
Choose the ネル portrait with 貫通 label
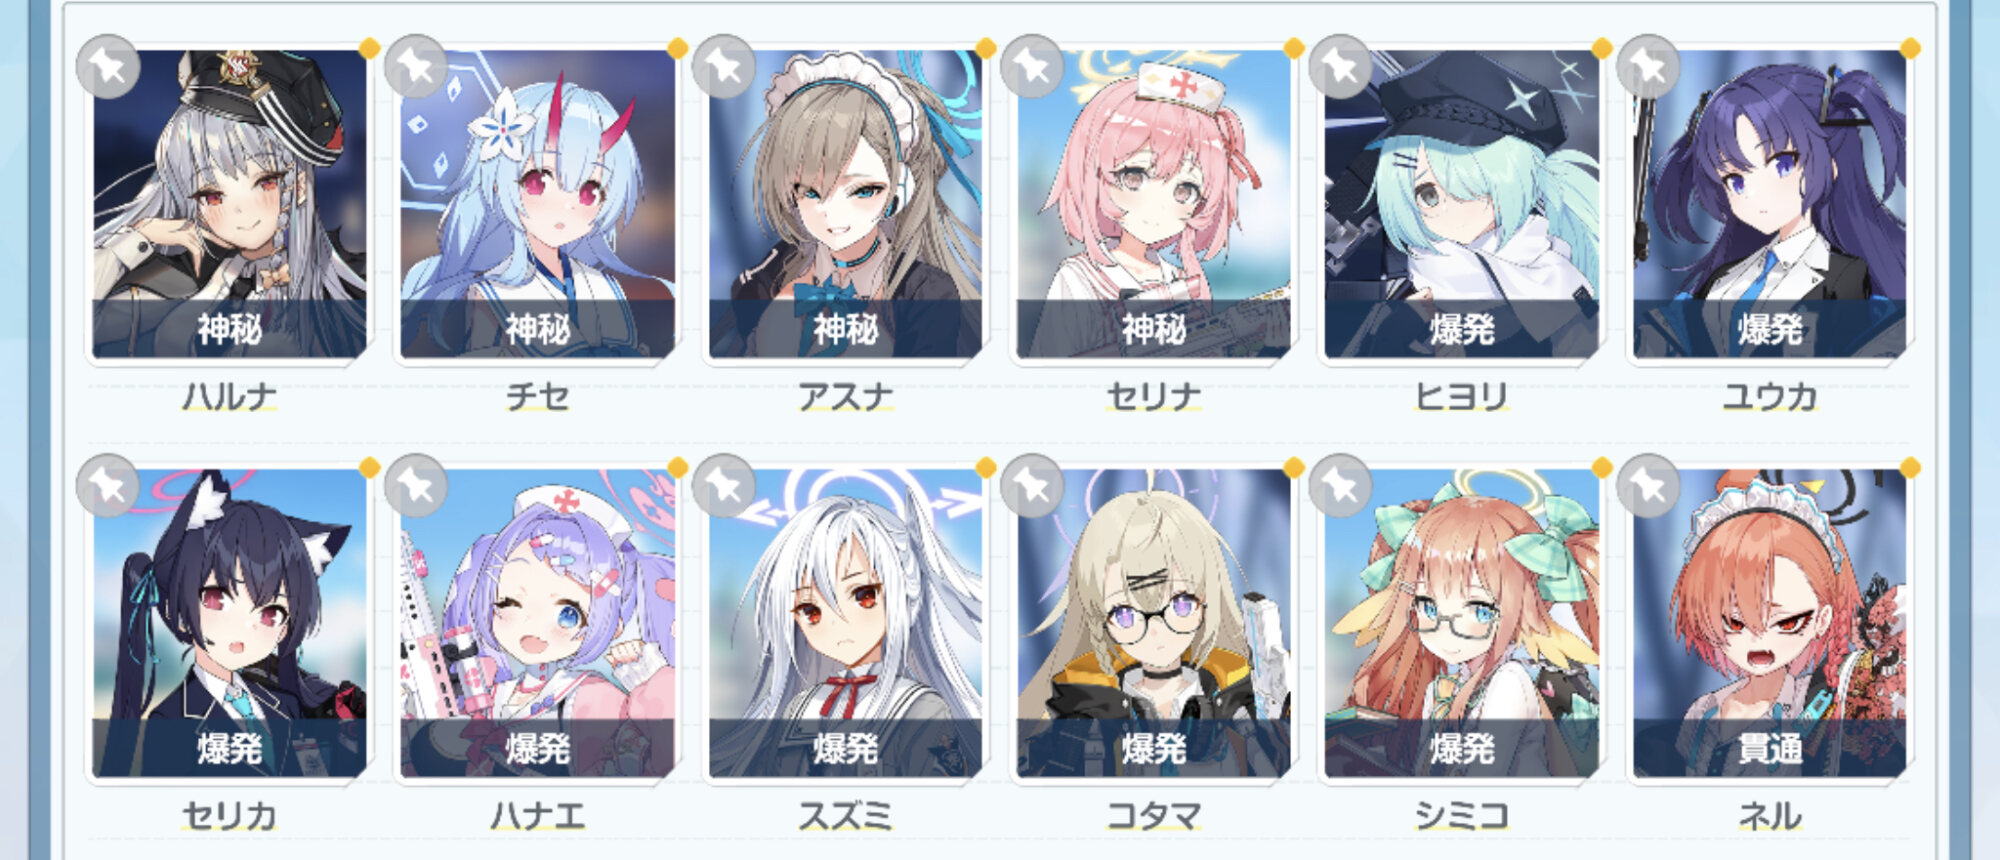(x=1770, y=623)
